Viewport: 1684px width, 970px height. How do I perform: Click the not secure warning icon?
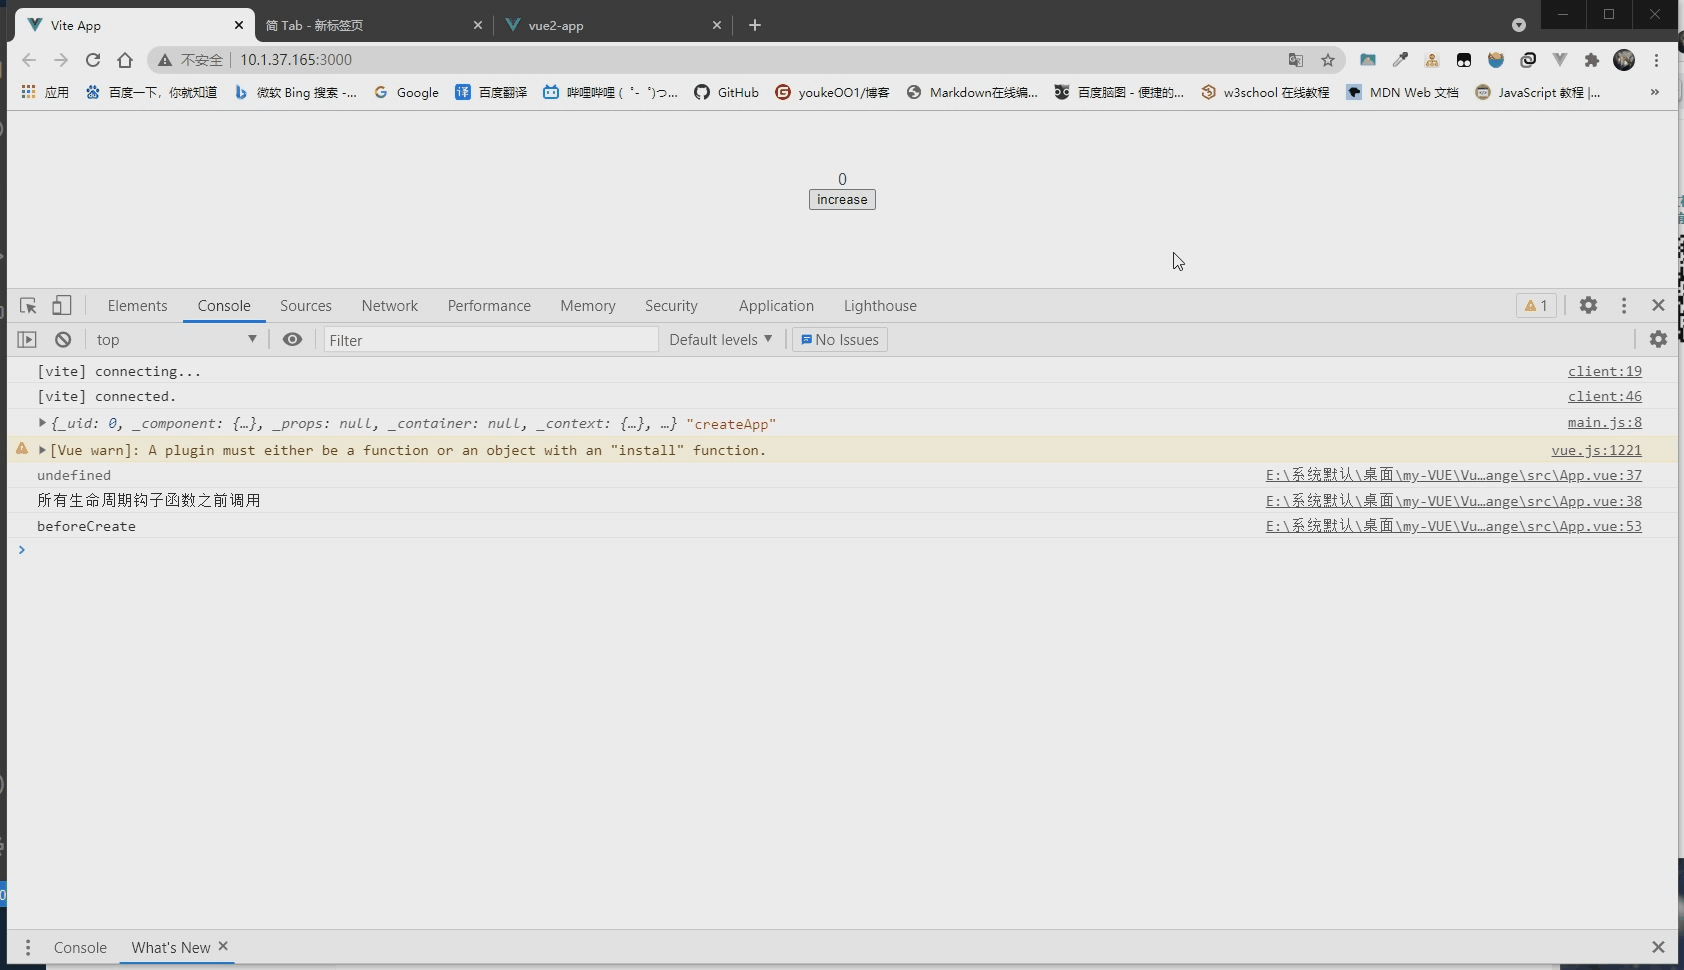click(165, 60)
